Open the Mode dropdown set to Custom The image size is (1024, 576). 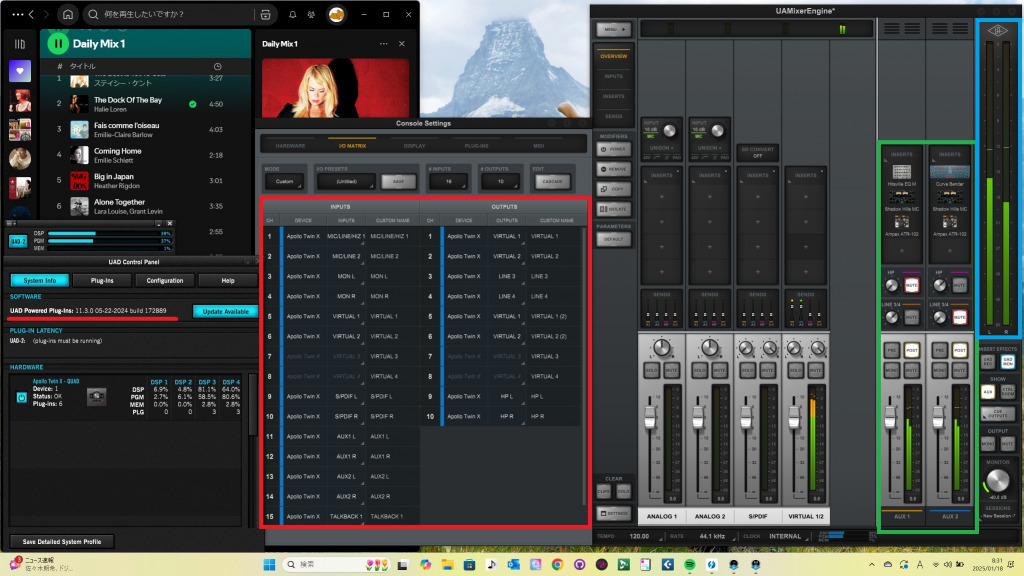(283, 182)
